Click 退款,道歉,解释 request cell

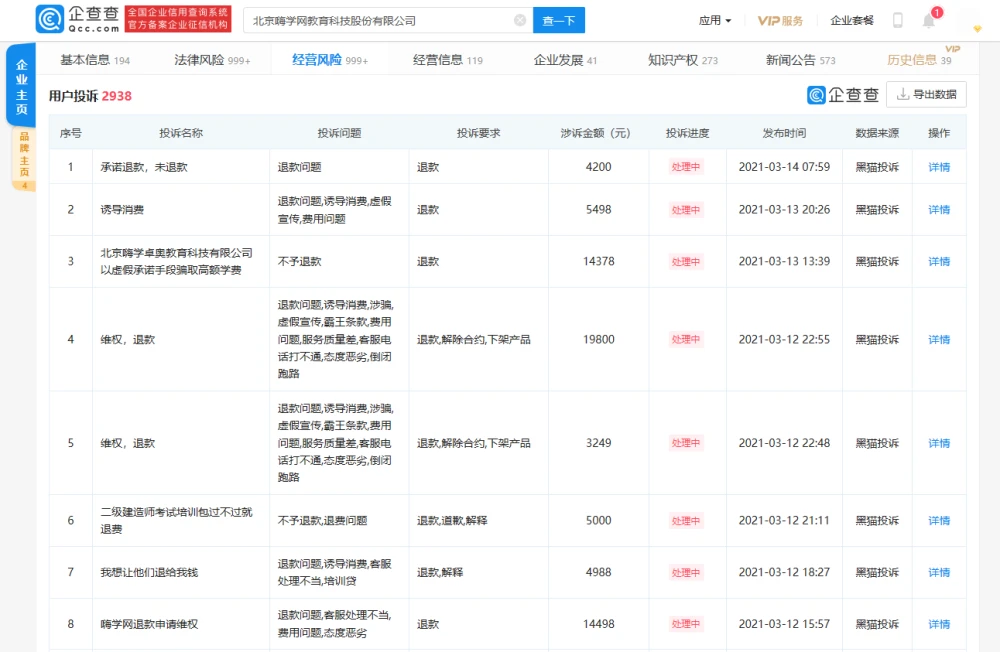point(452,521)
